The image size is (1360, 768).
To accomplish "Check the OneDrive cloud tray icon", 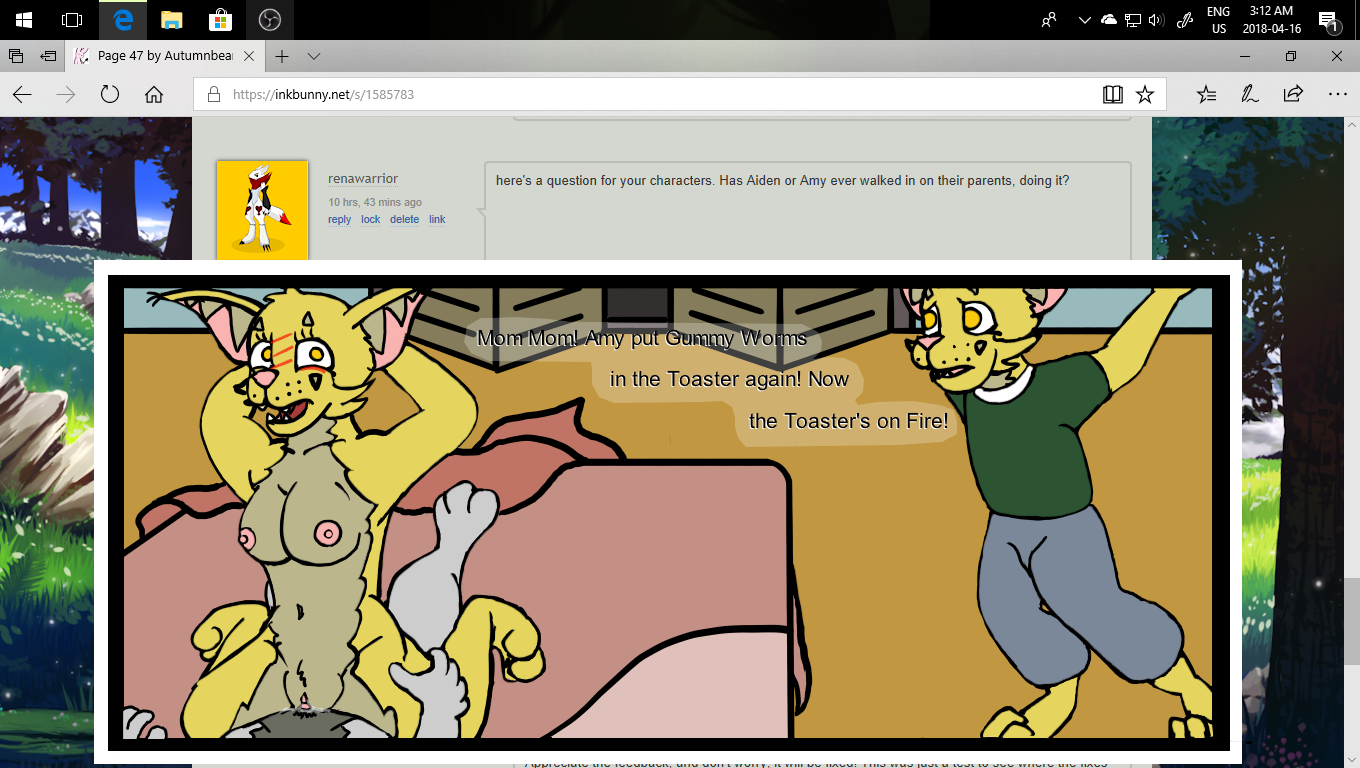I will pos(1108,20).
